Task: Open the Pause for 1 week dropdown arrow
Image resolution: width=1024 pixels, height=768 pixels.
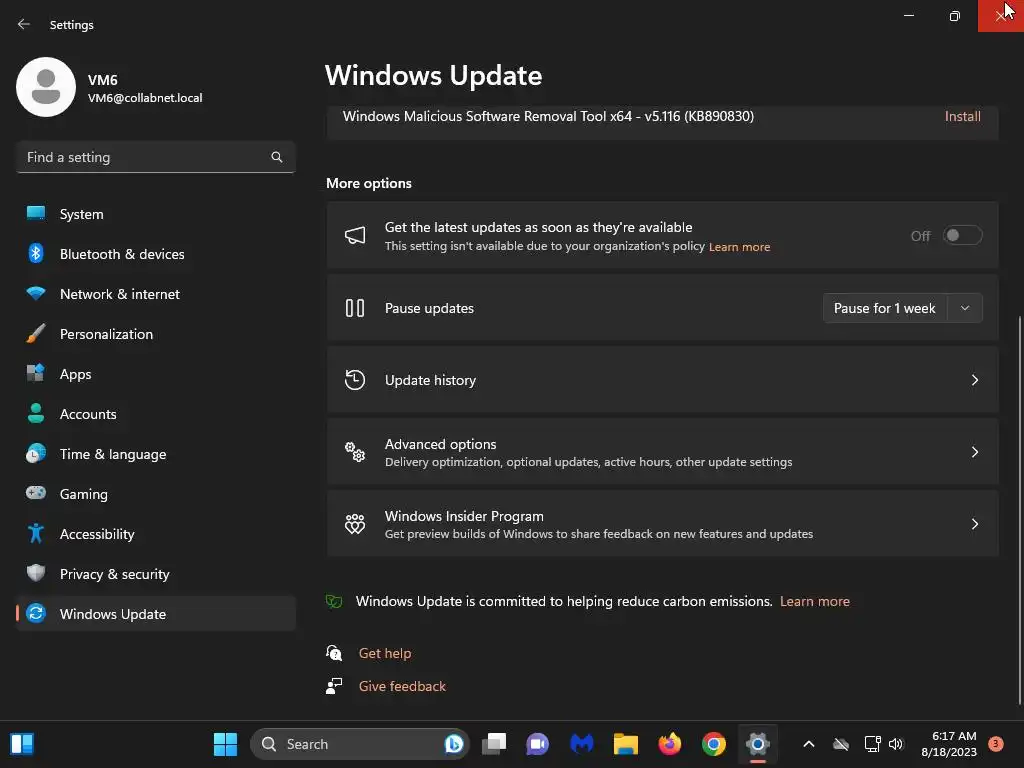Action: click(965, 308)
